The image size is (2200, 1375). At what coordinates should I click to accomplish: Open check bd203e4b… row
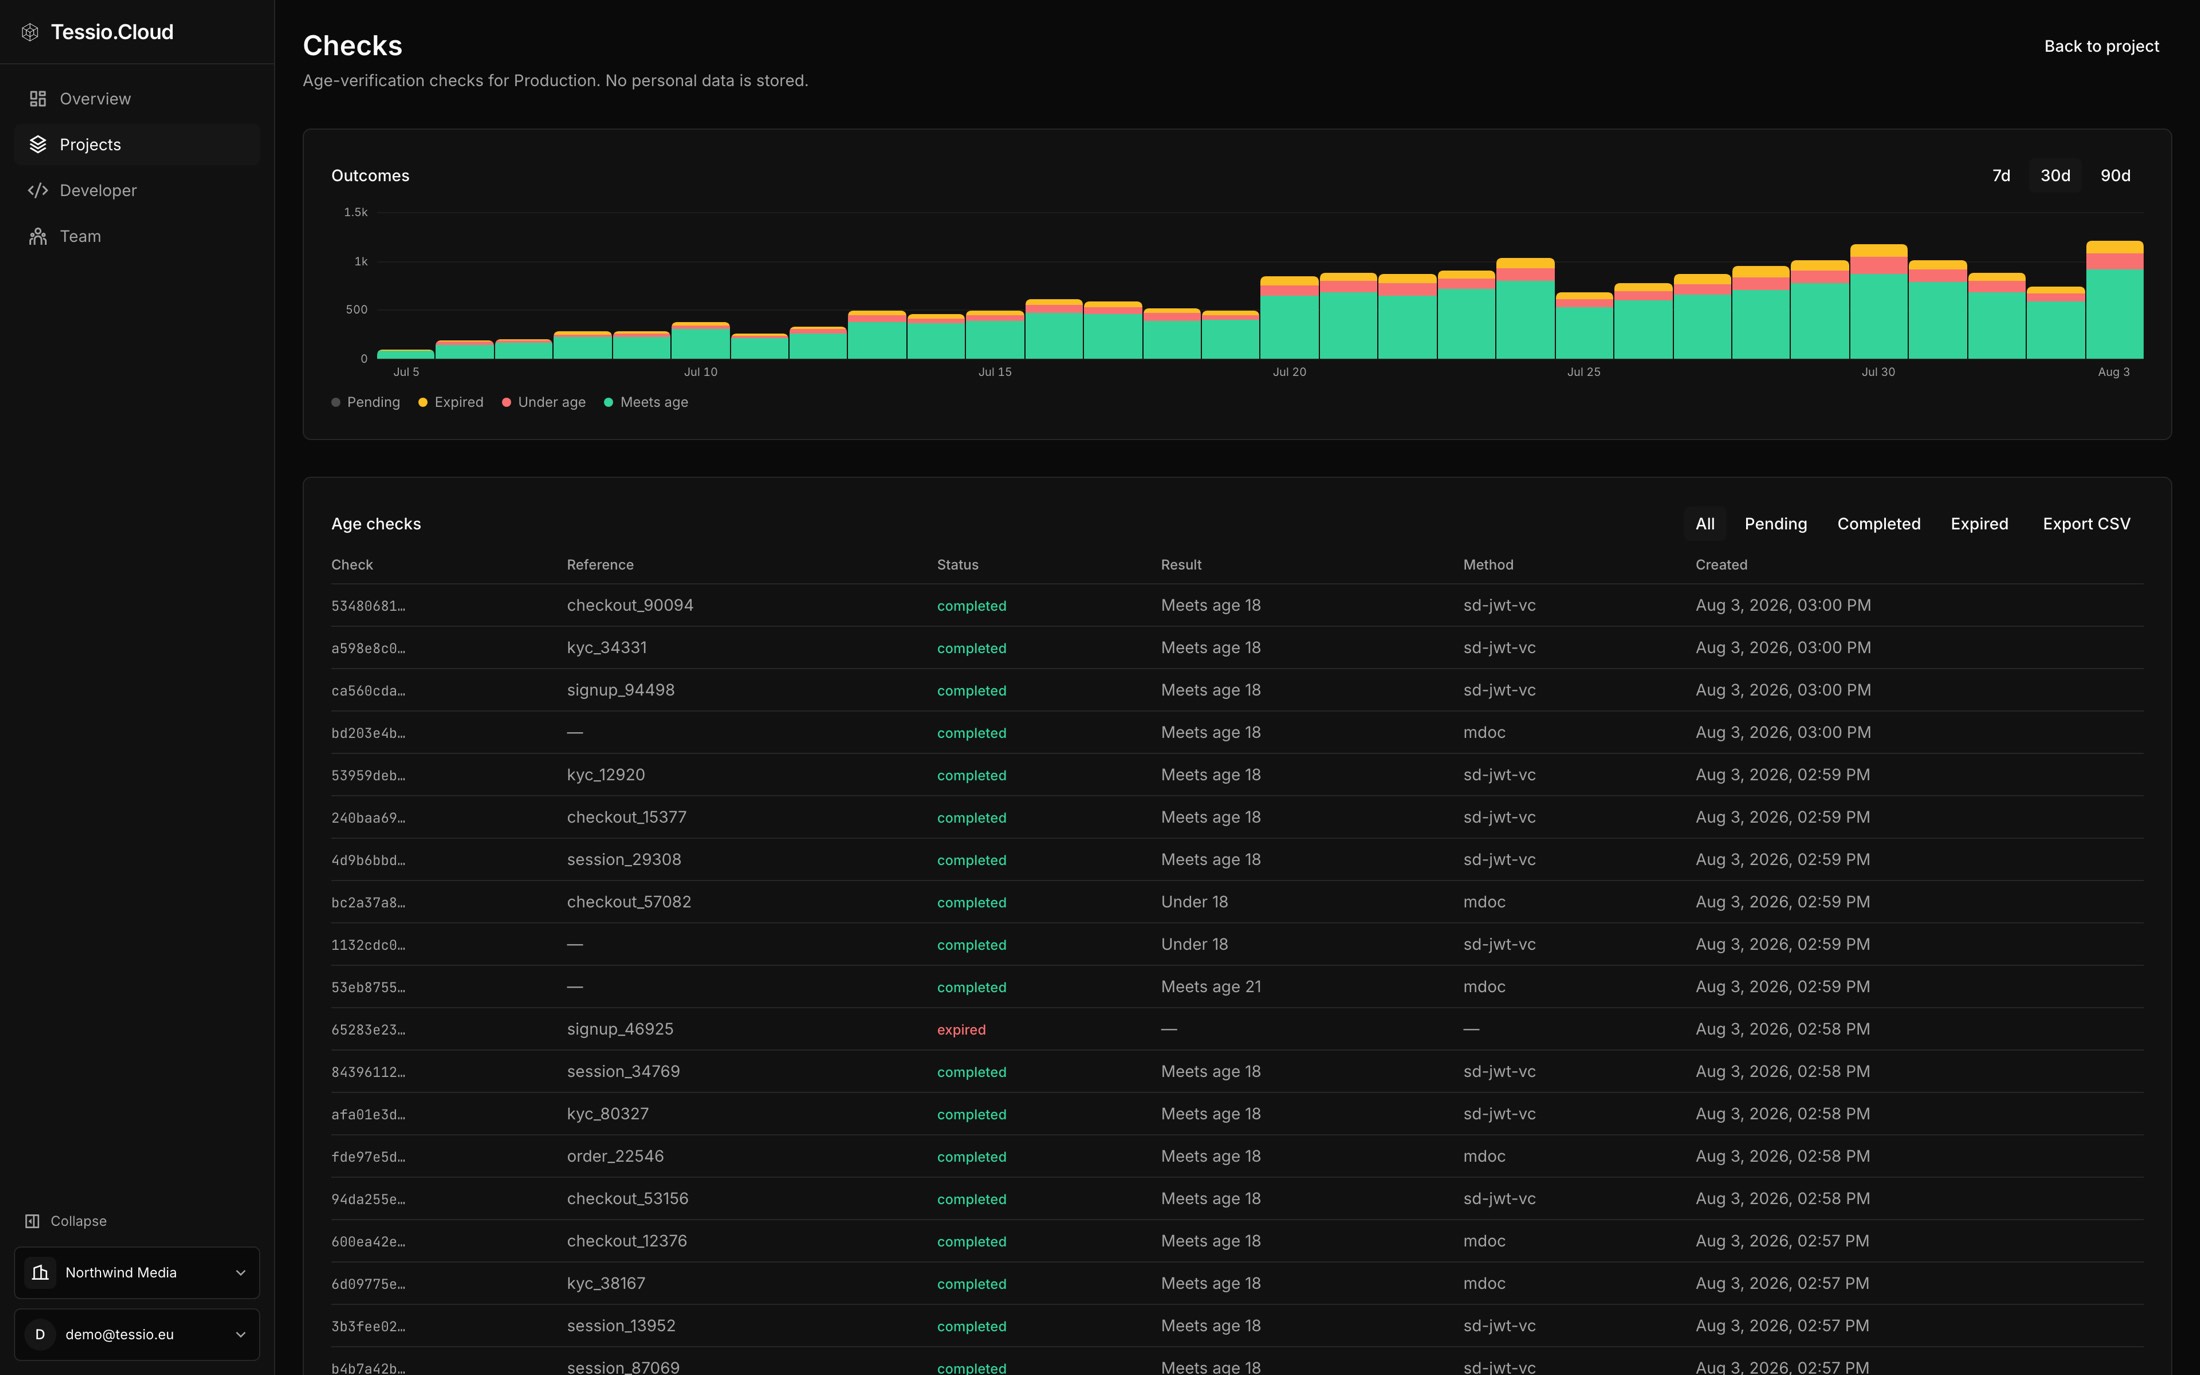point(1237,732)
